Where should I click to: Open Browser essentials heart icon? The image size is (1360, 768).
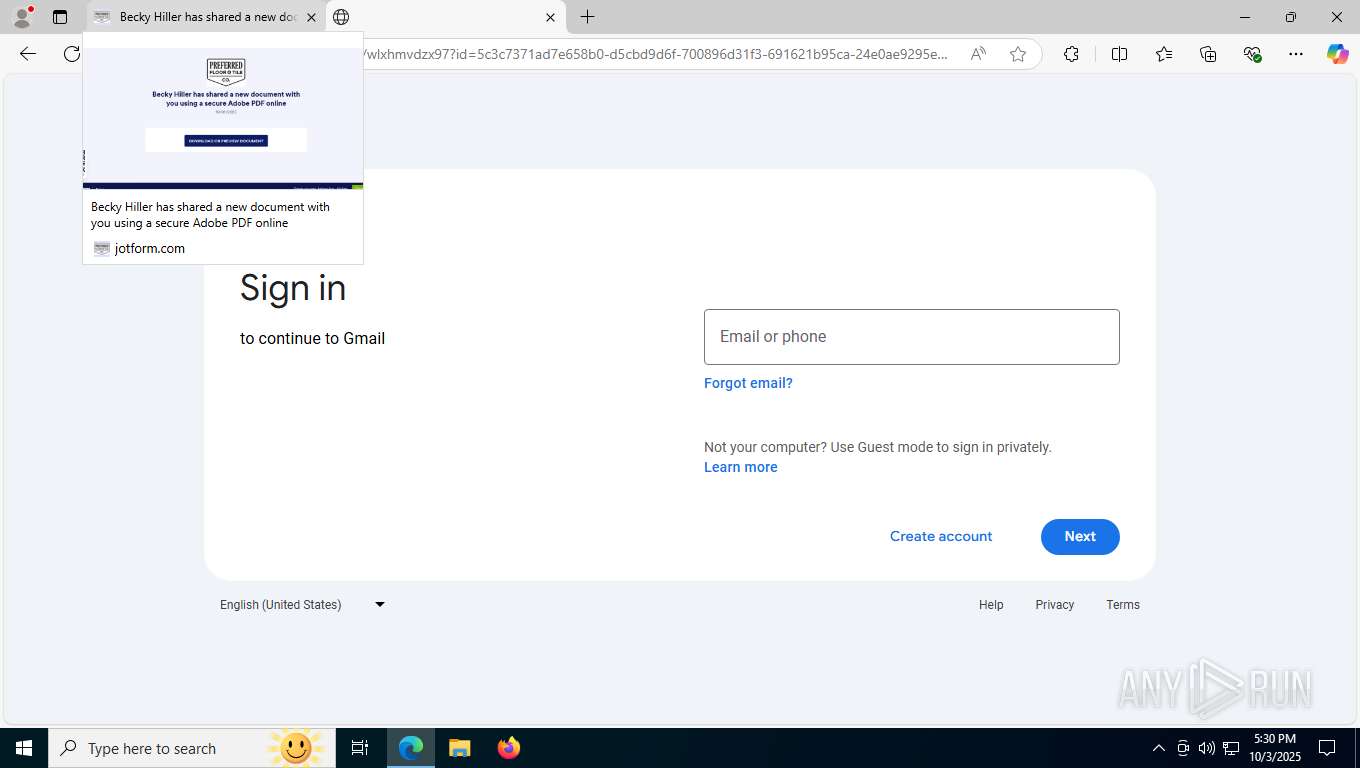click(x=1252, y=54)
